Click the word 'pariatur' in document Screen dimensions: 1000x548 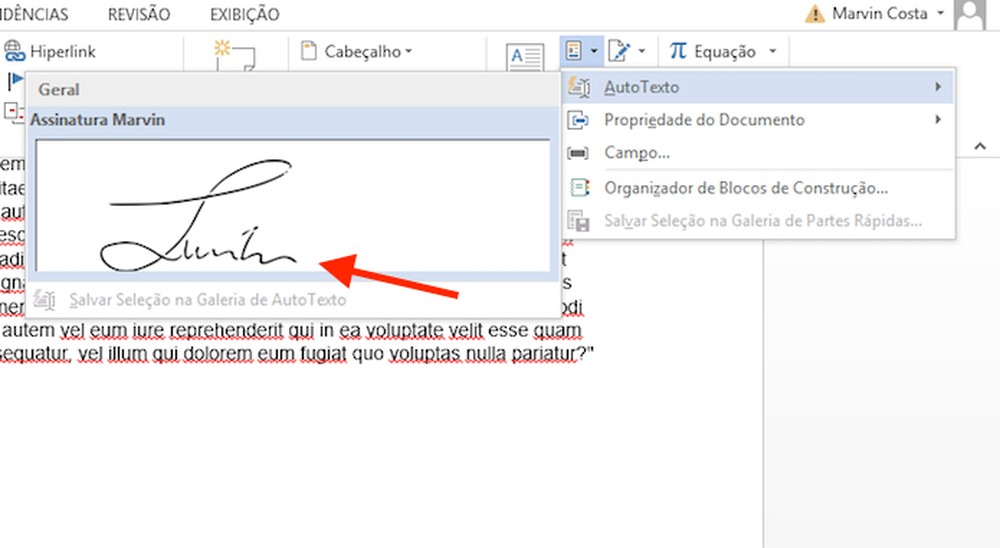point(543,353)
